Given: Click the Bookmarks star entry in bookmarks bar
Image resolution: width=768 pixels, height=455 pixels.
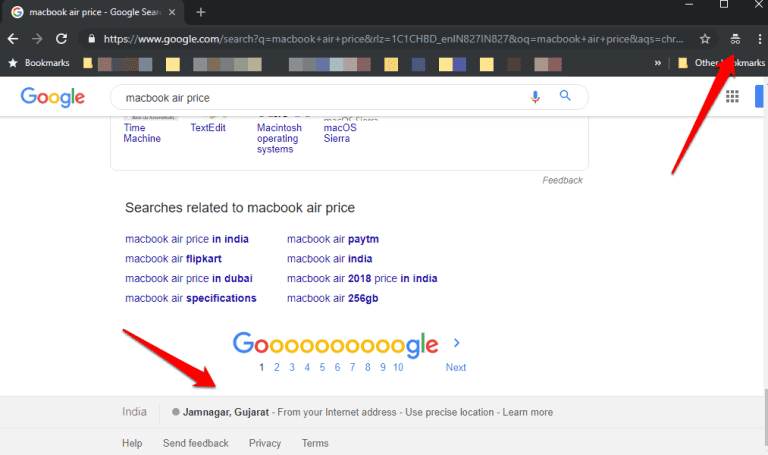Looking at the screenshot, I should [x=39, y=63].
